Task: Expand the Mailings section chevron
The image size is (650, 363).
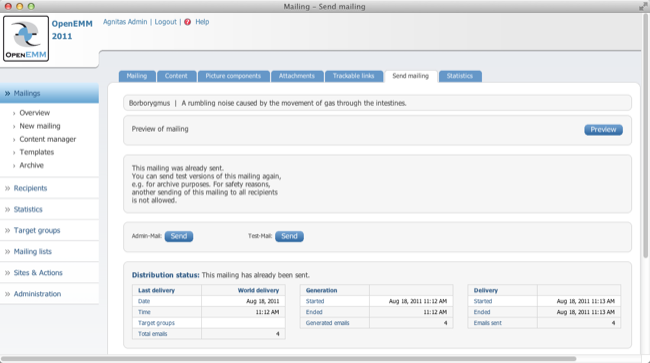Action: click(7, 93)
